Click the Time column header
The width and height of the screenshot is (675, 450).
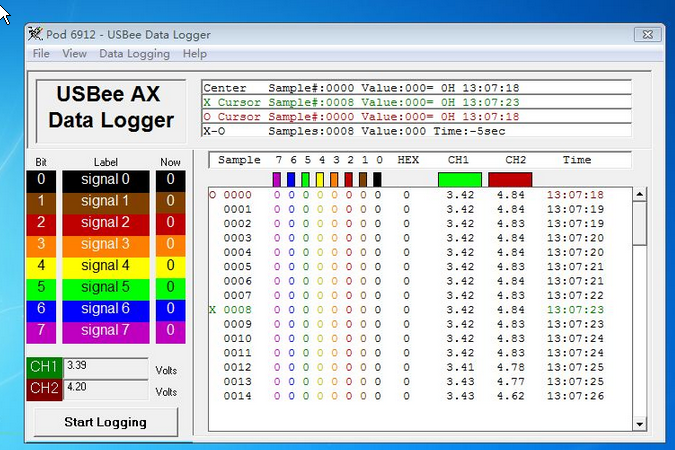pos(577,160)
